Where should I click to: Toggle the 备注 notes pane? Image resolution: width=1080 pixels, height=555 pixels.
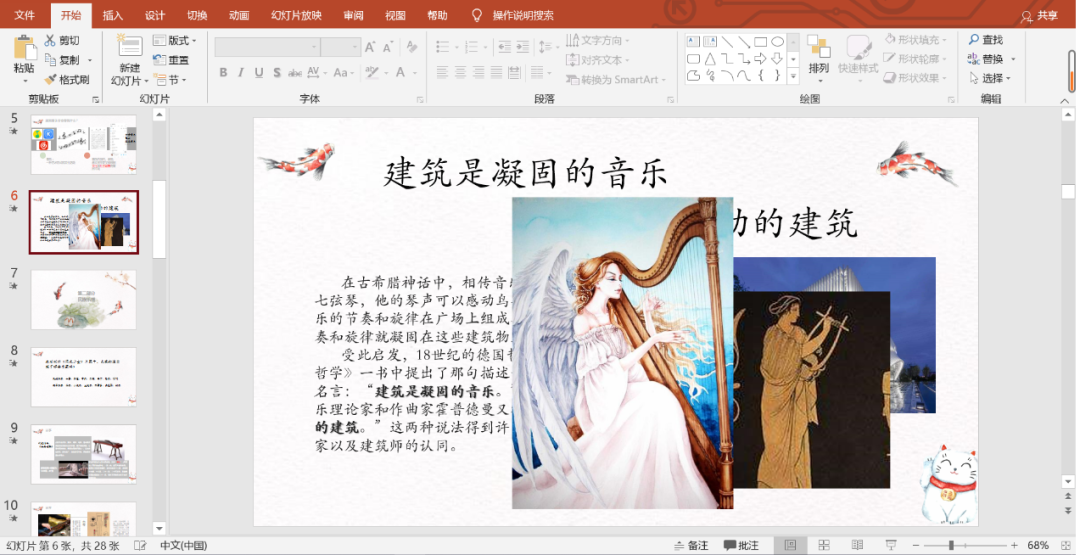(x=691, y=545)
